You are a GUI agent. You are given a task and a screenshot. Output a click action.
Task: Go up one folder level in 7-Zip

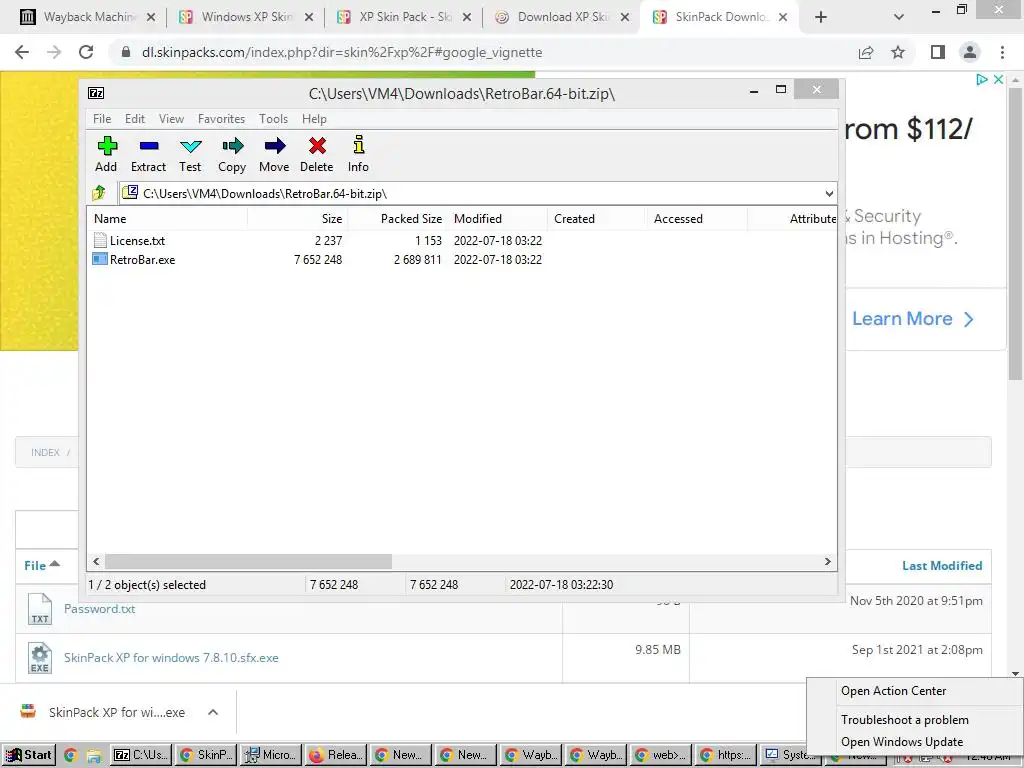tap(99, 193)
